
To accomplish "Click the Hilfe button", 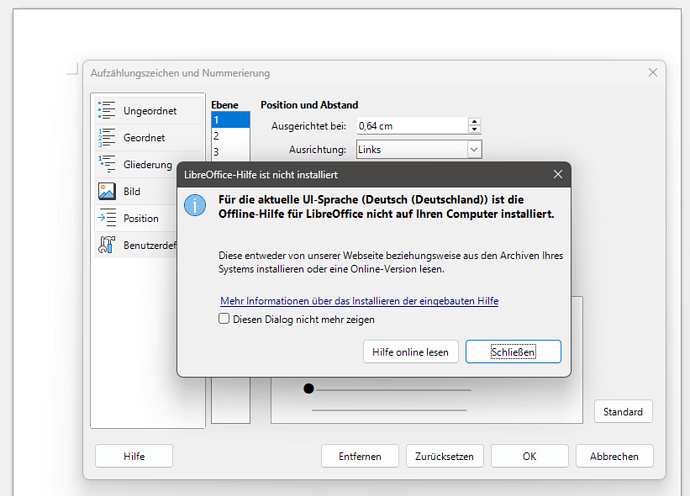I will click(134, 456).
